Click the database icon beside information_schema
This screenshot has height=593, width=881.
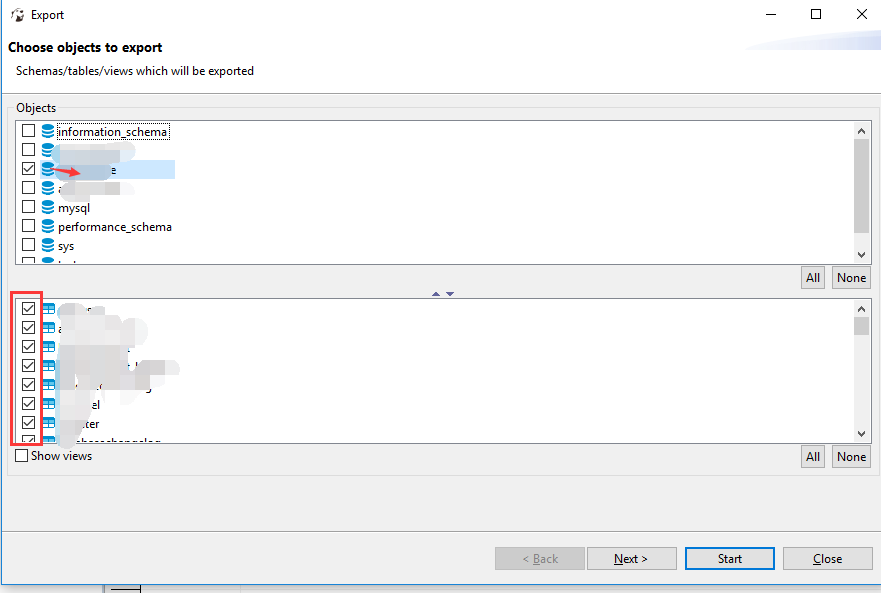47,131
